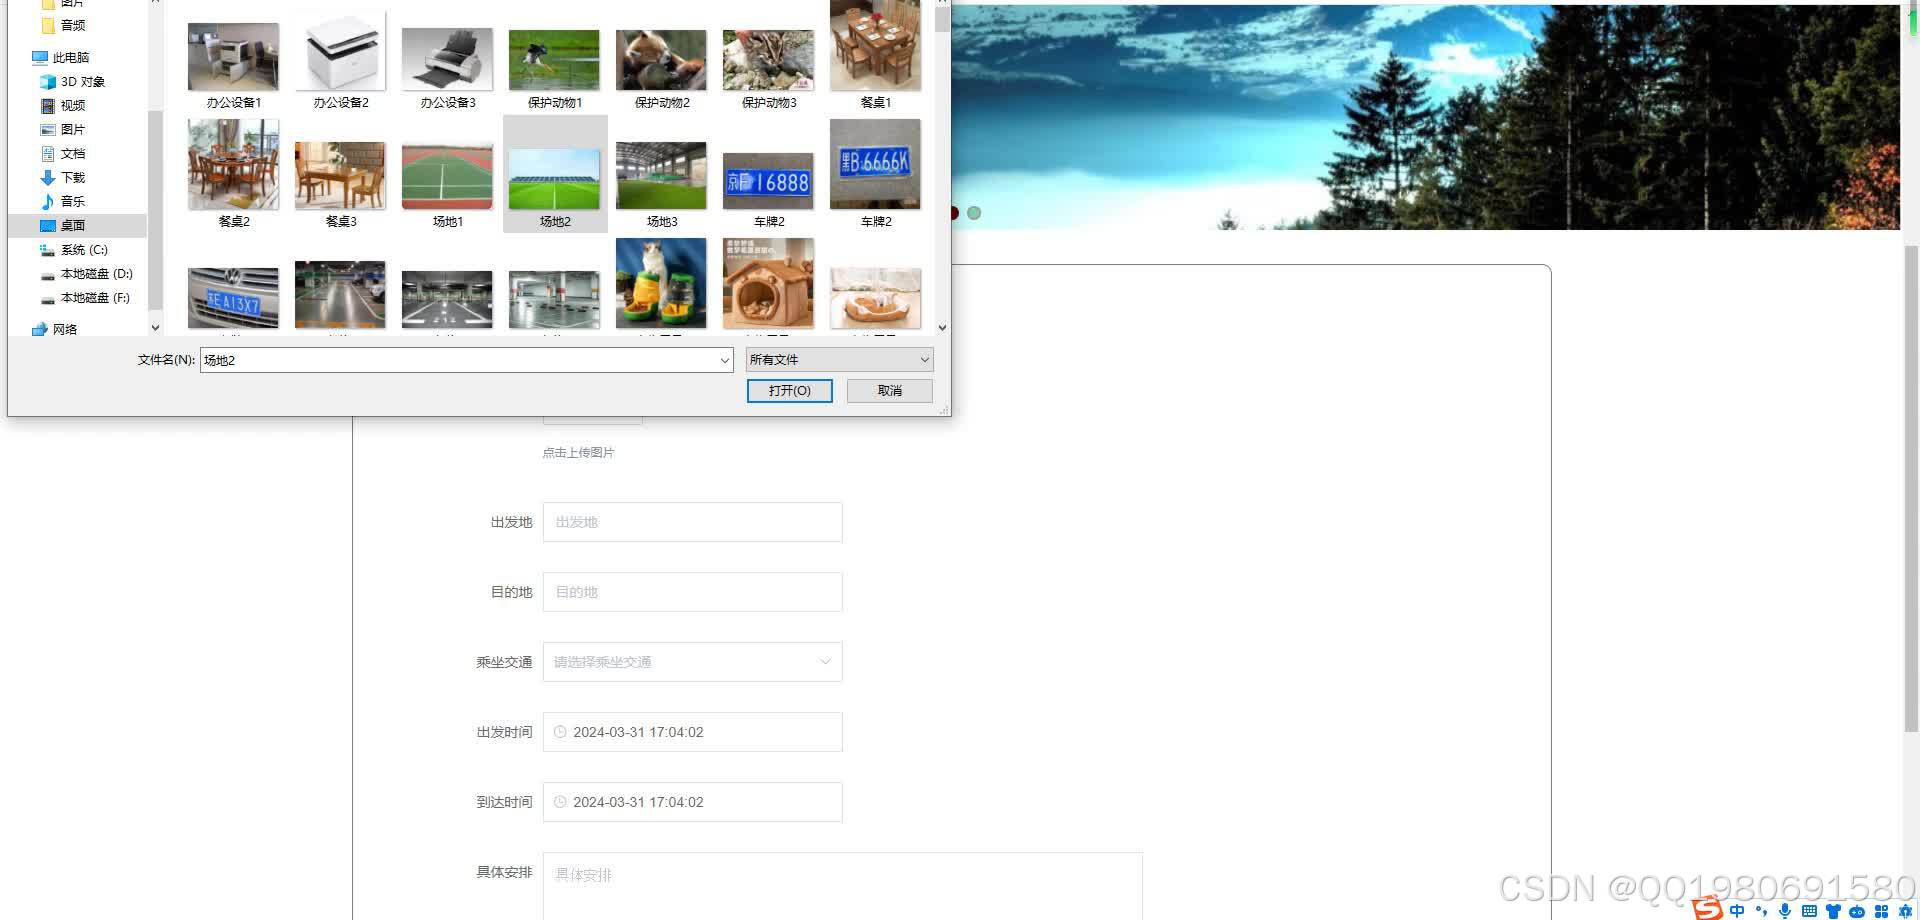This screenshot has height=920, width=1920.
Task: Click the clock icon in 到达时间 field
Action: (x=560, y=802)
